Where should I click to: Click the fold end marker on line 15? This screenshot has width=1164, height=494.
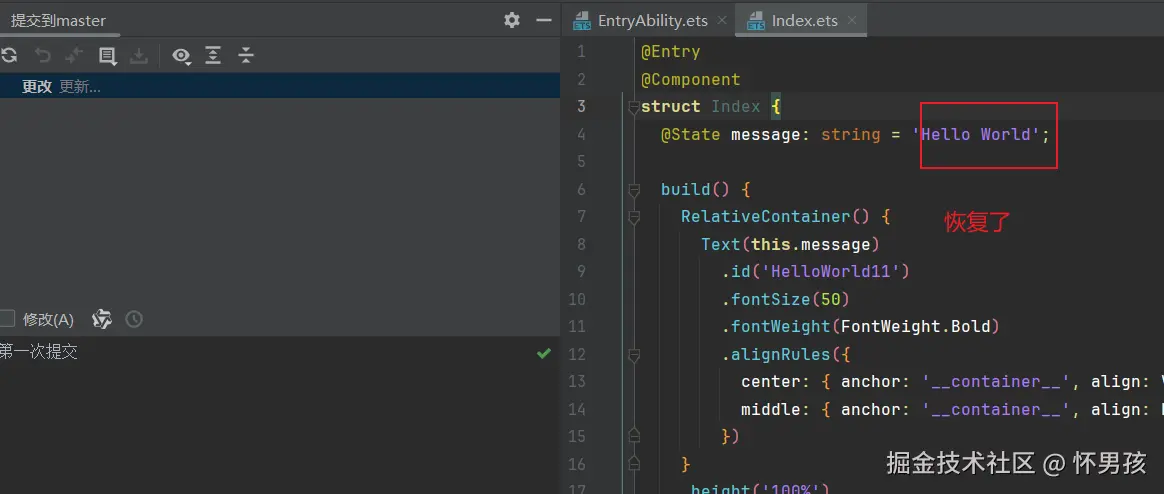tap(633, 435)
